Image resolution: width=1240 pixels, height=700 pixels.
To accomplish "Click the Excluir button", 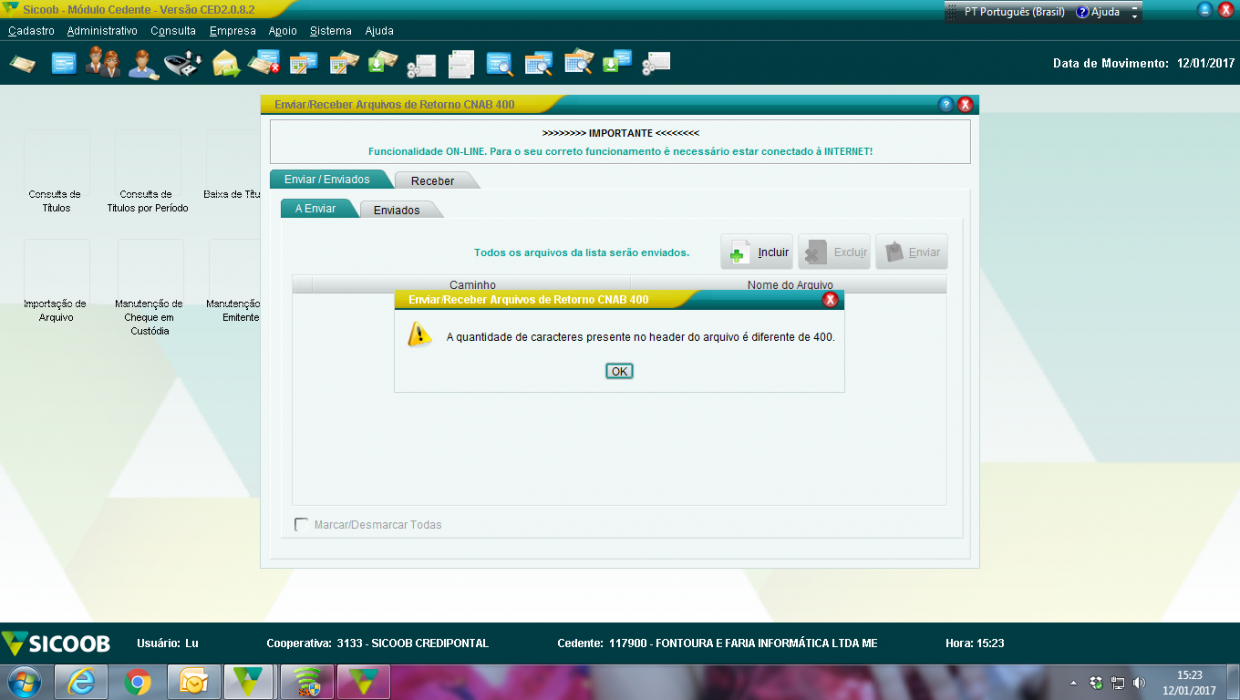I will (x=834, y=252).
